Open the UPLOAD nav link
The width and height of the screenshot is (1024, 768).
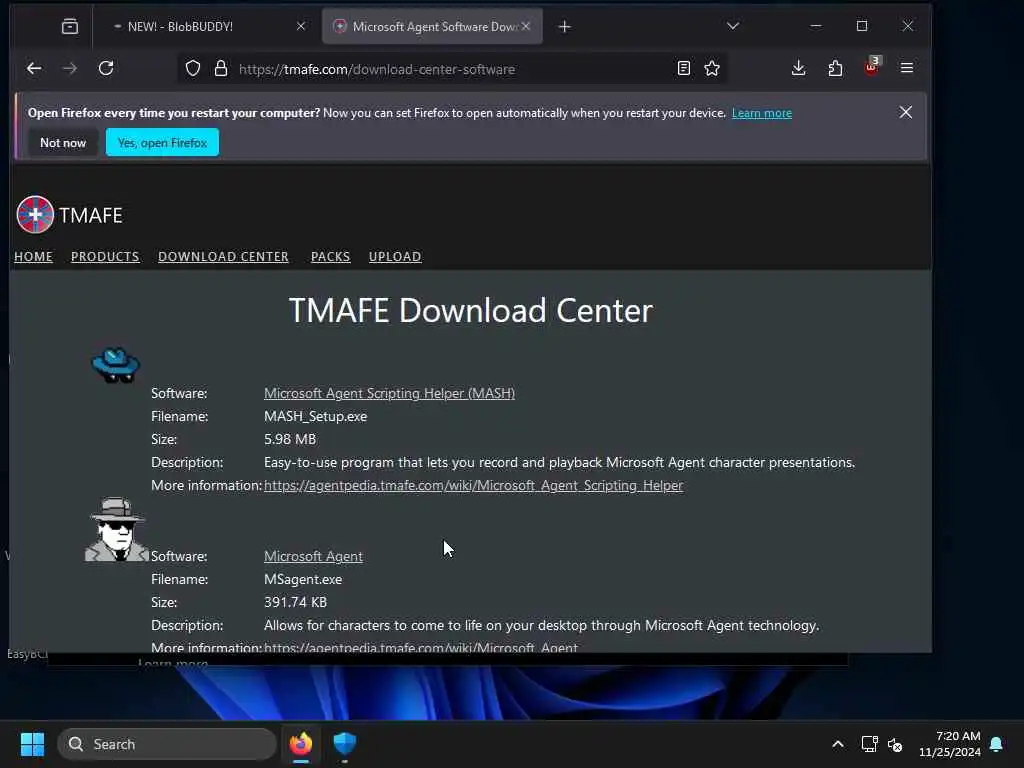click(395, 257)
